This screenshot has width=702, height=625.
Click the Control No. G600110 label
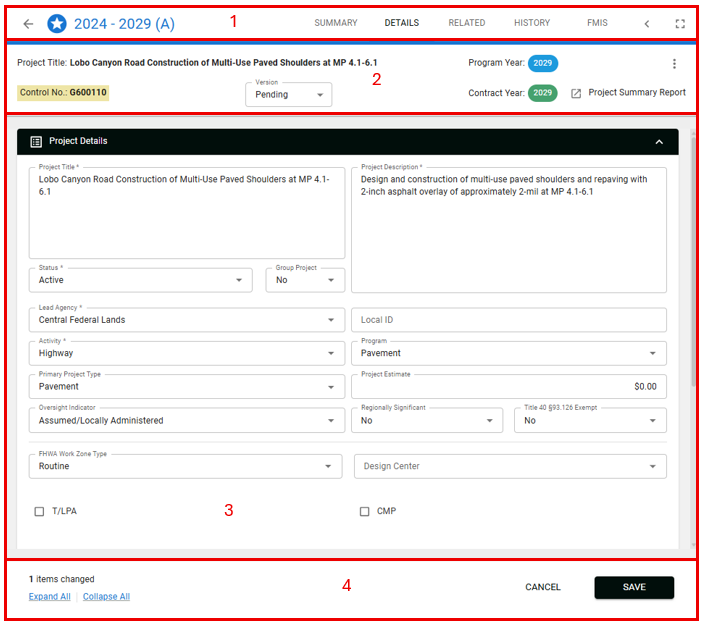63,93
